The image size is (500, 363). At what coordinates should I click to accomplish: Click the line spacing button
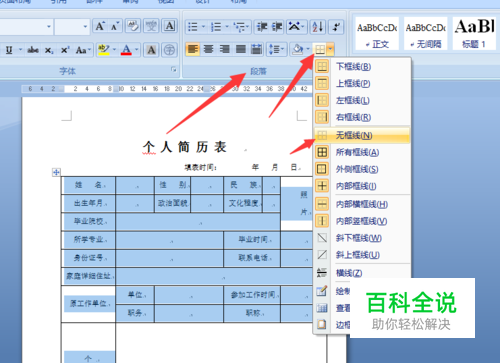coord(276,50)
